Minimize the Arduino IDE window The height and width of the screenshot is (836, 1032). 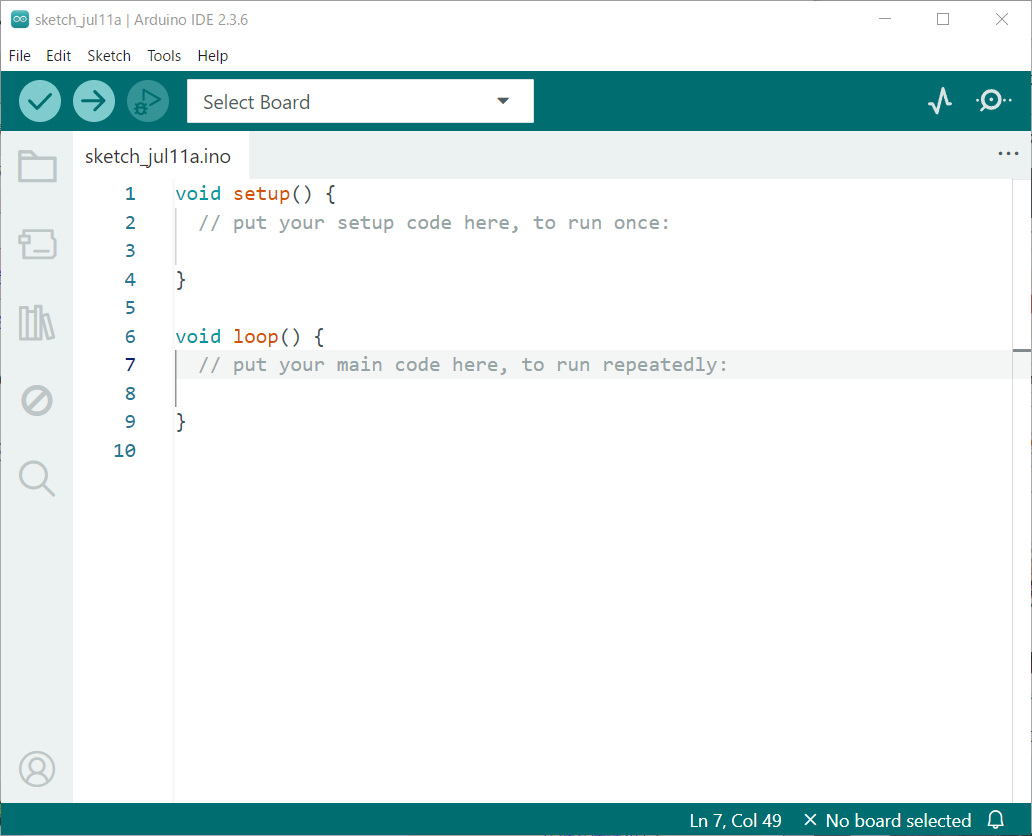(885, 19)
